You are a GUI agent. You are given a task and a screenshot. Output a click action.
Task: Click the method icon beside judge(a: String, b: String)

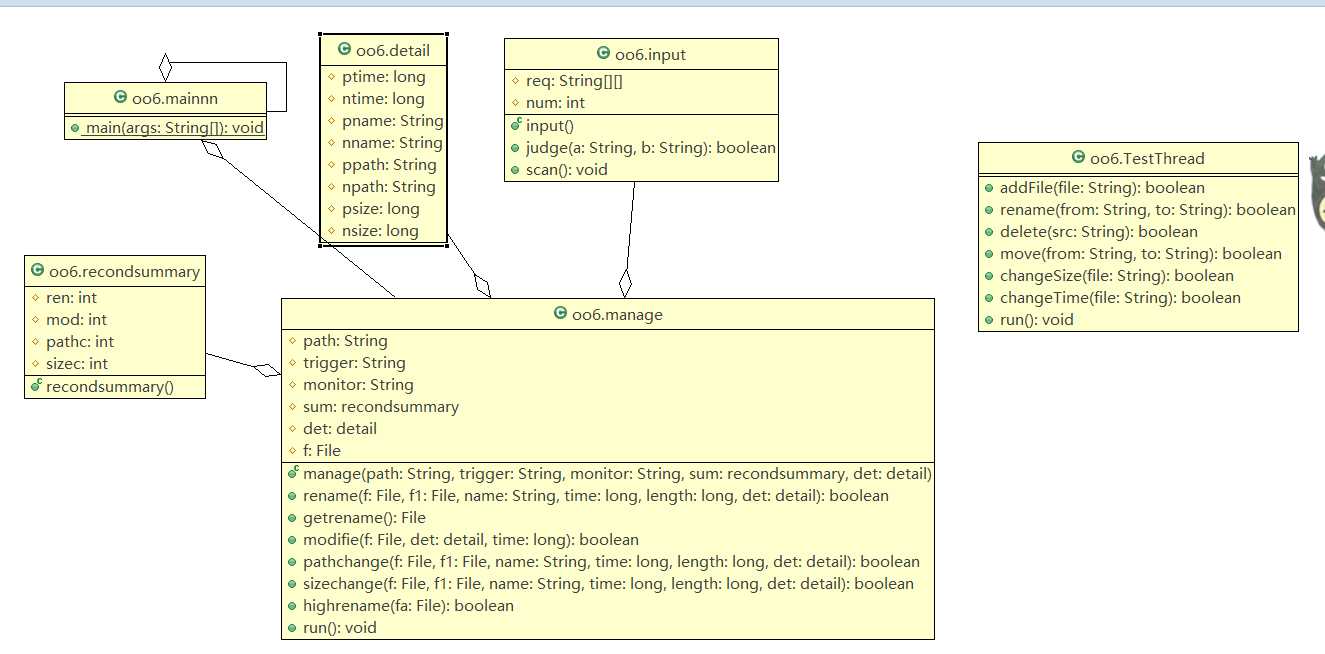coord(516,148)
